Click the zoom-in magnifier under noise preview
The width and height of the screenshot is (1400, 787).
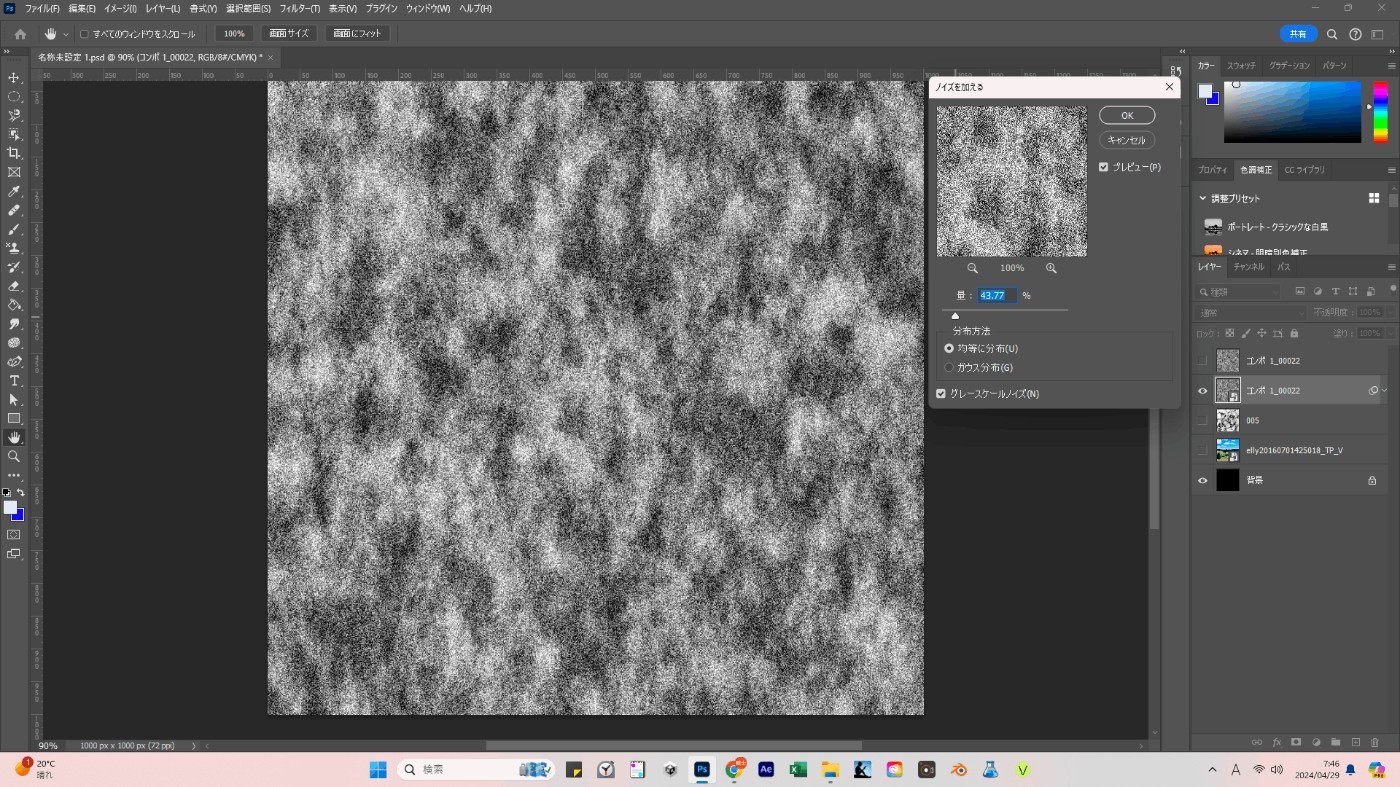(1051, 268)
